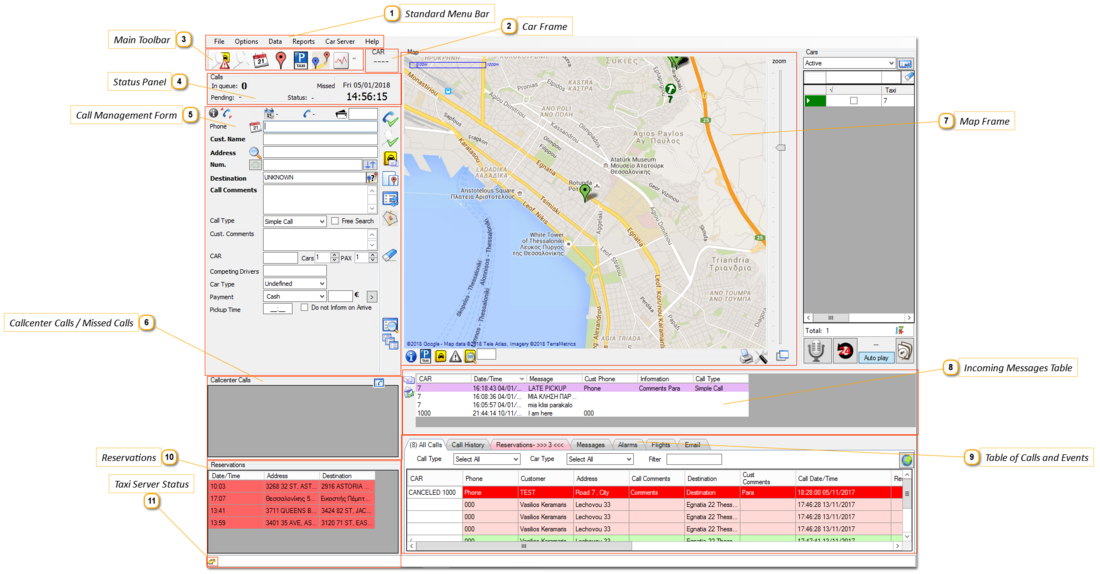Click the person with green check icon
This screenshot has height=574, width=1100.
coord(390,139)
